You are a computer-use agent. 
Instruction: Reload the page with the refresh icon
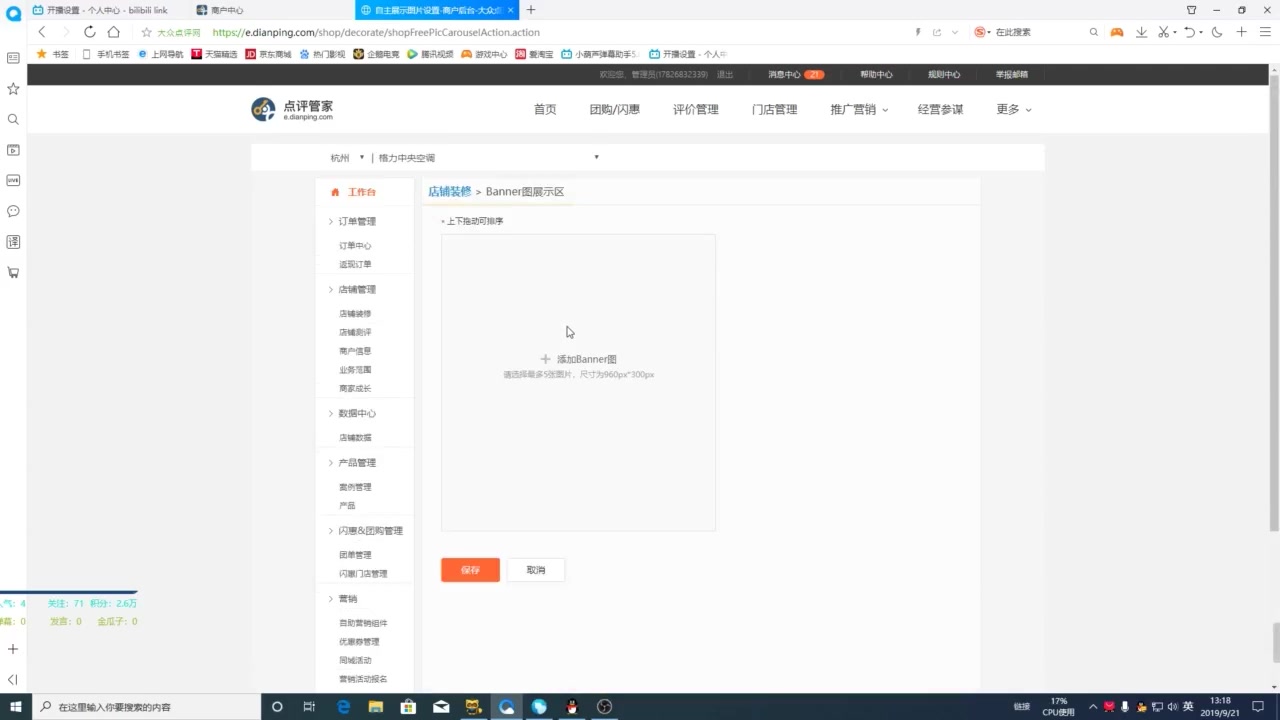pyautogui.click(x=90, y=32)
